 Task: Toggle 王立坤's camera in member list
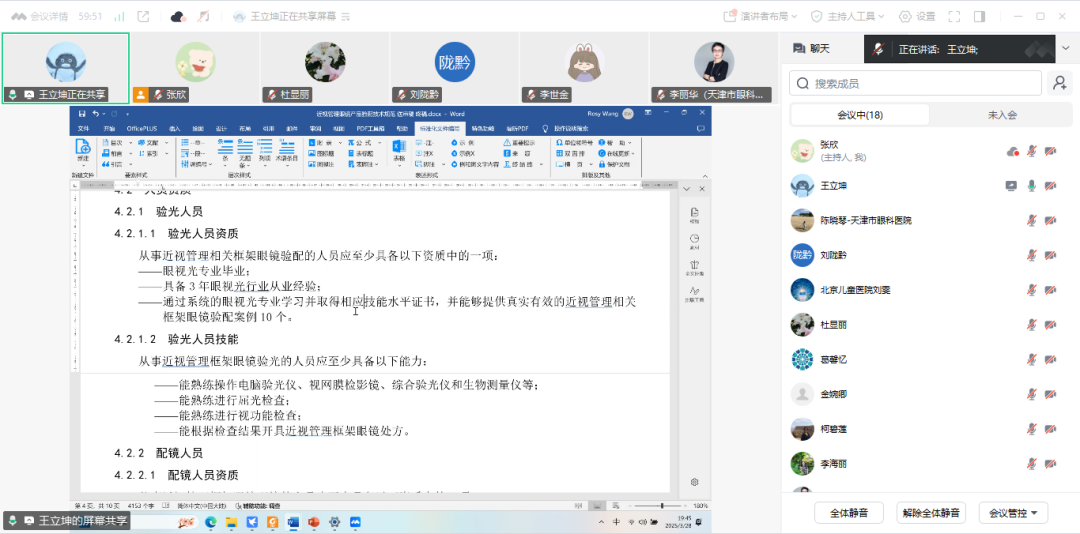coord(1050,185)
